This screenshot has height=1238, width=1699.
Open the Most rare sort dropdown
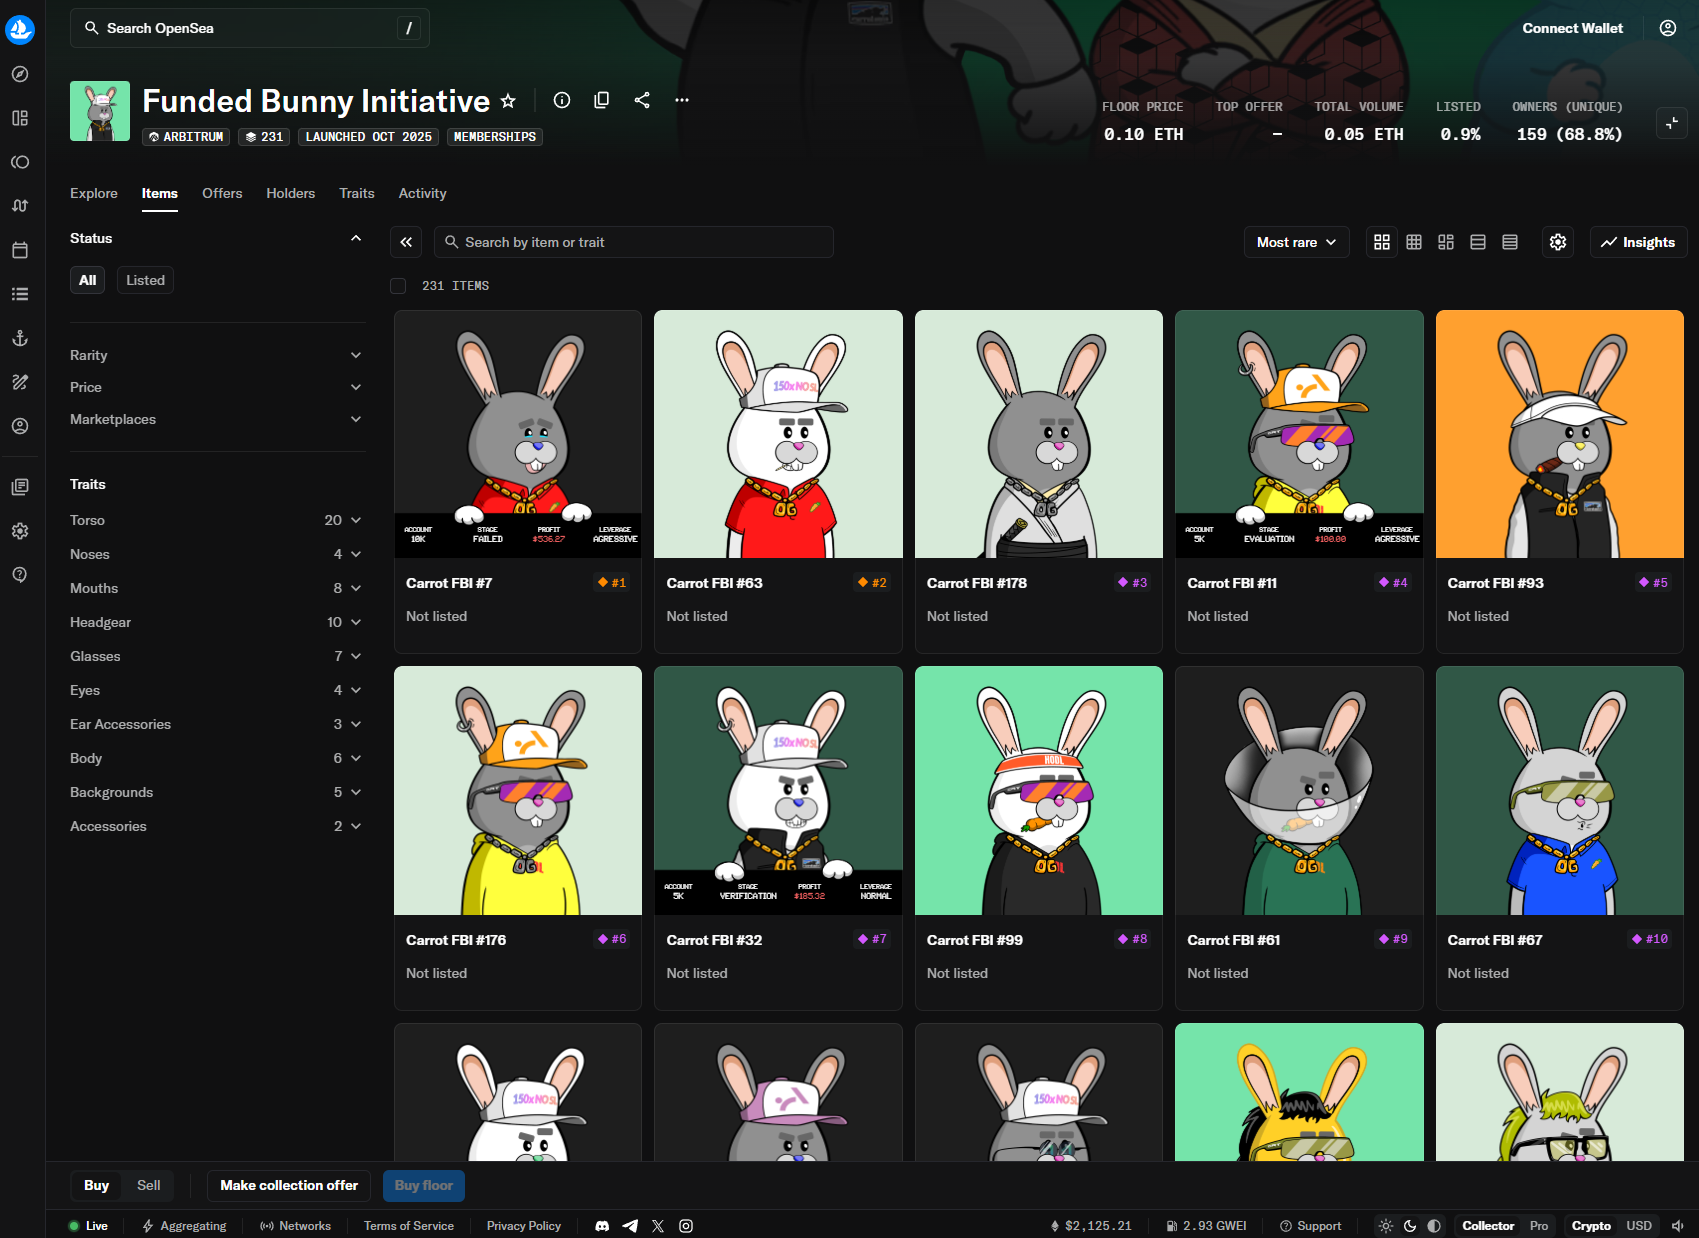tap(1297, 242)
